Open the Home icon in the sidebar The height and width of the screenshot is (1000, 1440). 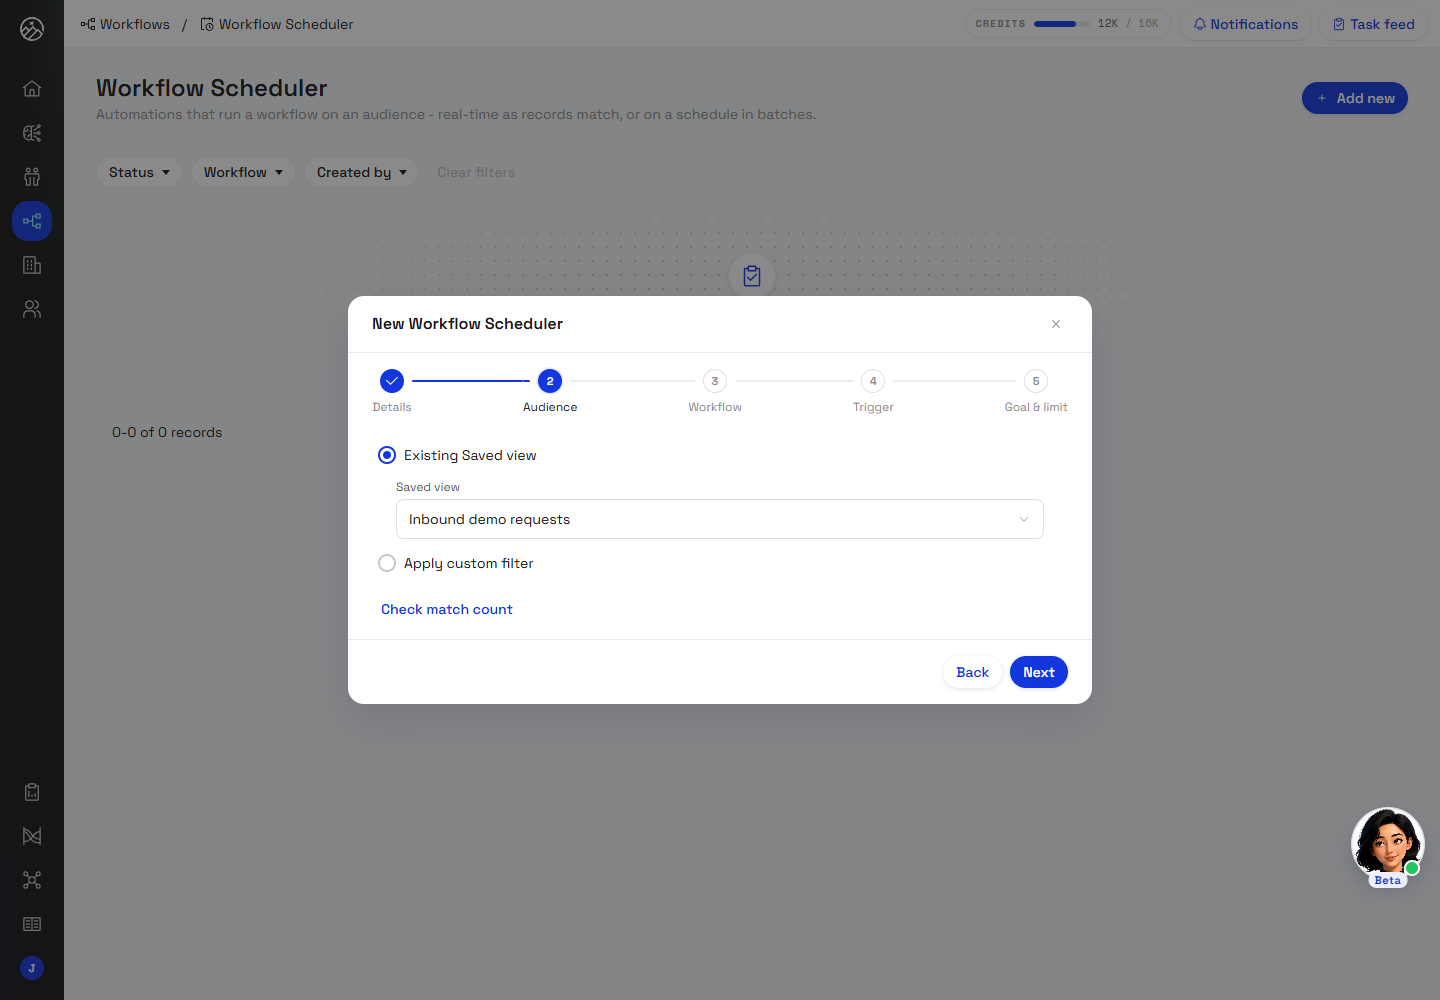click(x=32, y=88)
